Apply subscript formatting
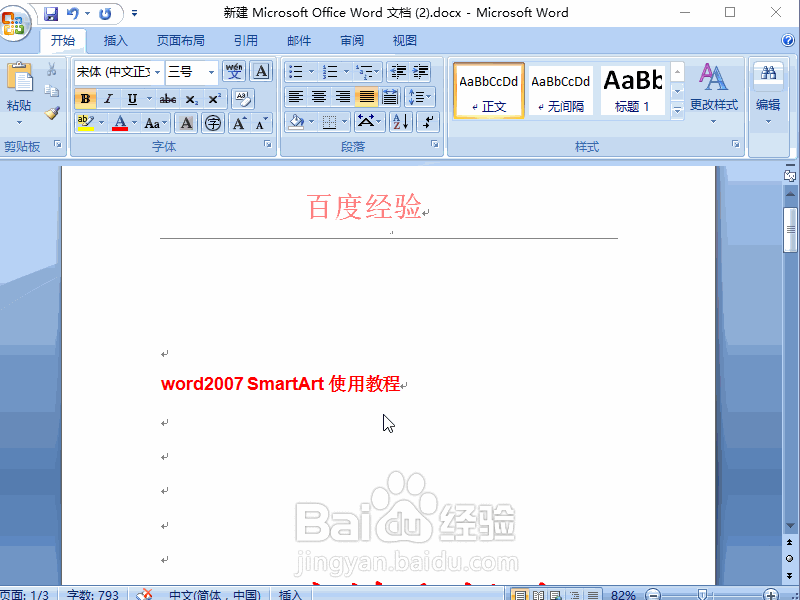This screenshot has width=800, height=600. pos(191,99)
